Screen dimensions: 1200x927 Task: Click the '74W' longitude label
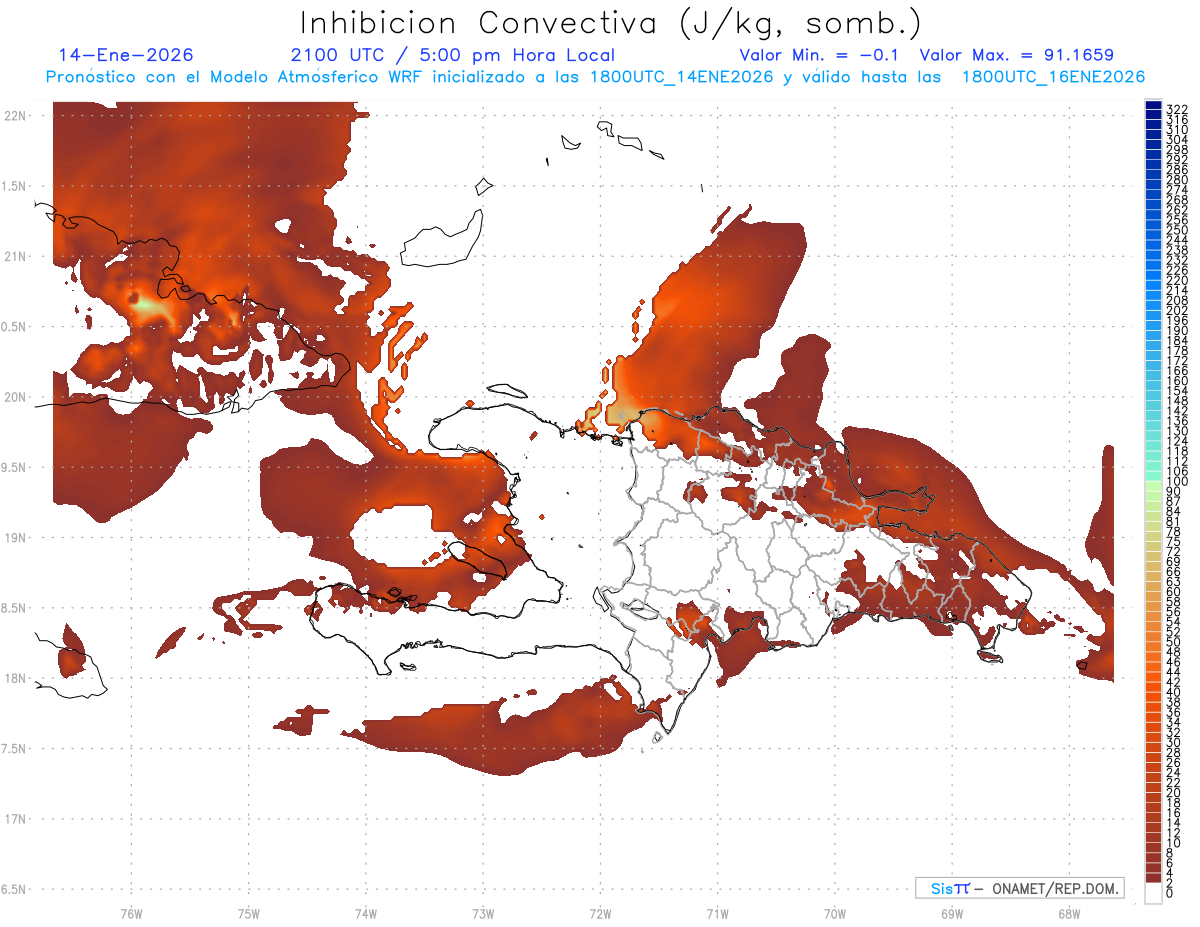pyautogui.click(x=366, y=913)
